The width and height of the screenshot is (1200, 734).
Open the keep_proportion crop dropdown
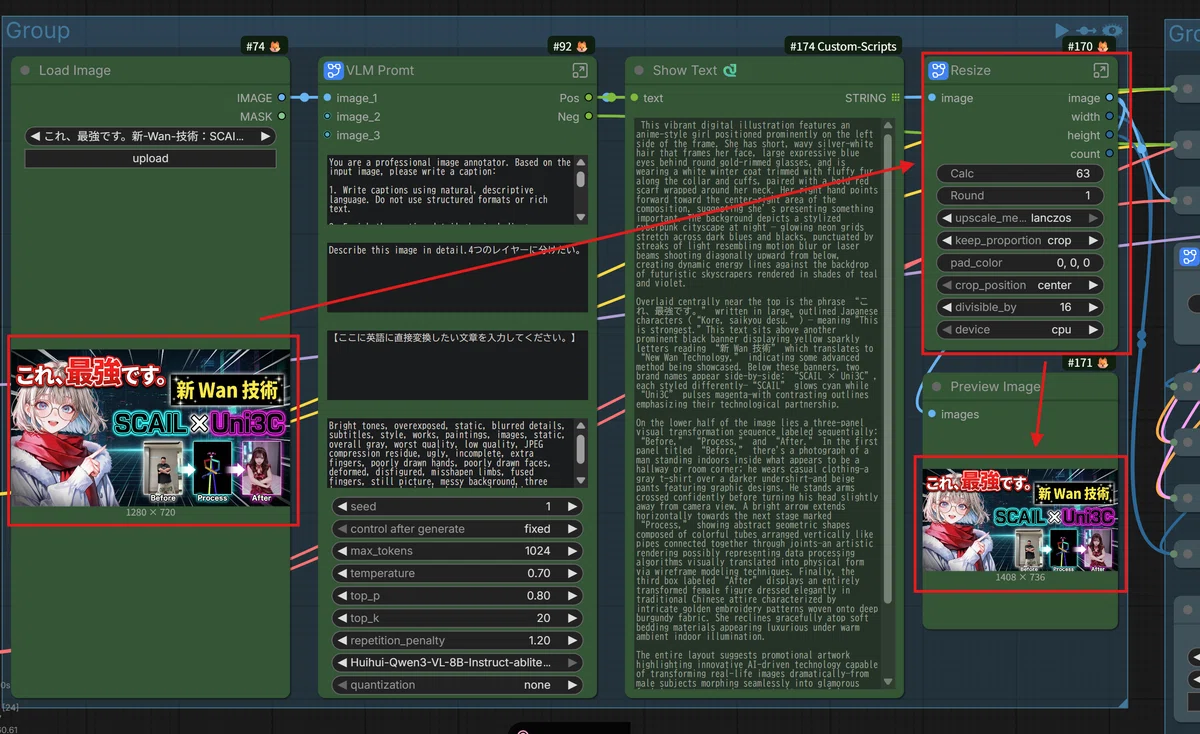coord(1020,240)
